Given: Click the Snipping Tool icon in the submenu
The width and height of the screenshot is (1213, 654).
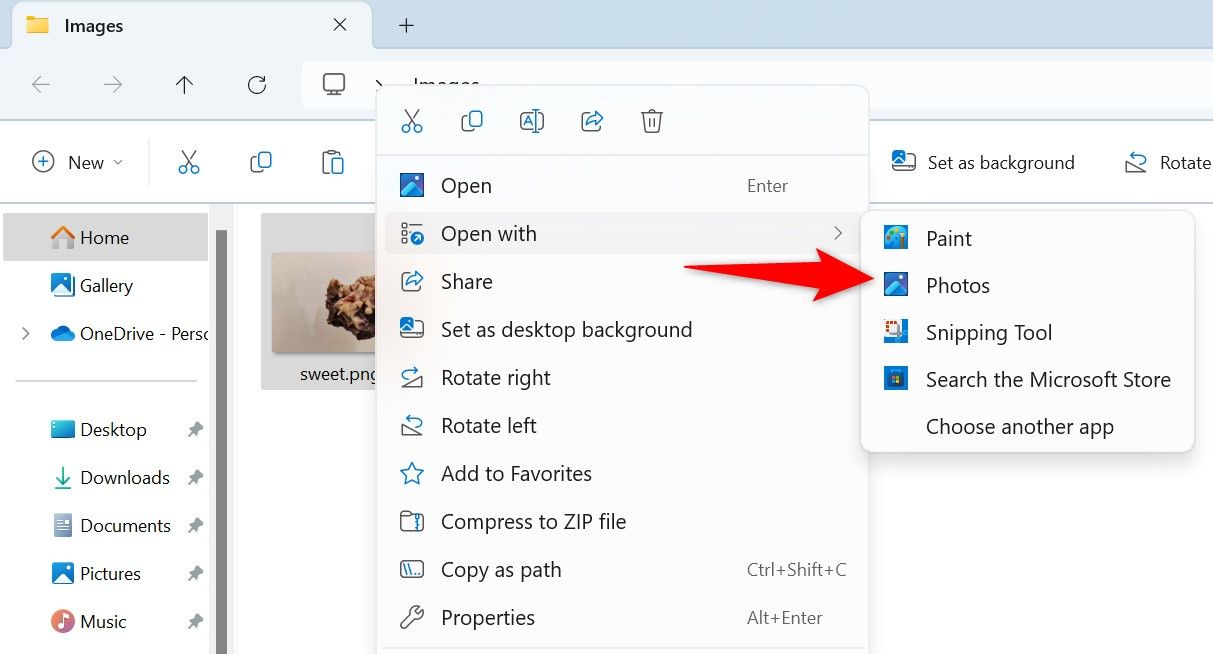Looking at the screenshot, I should (896, 332).
